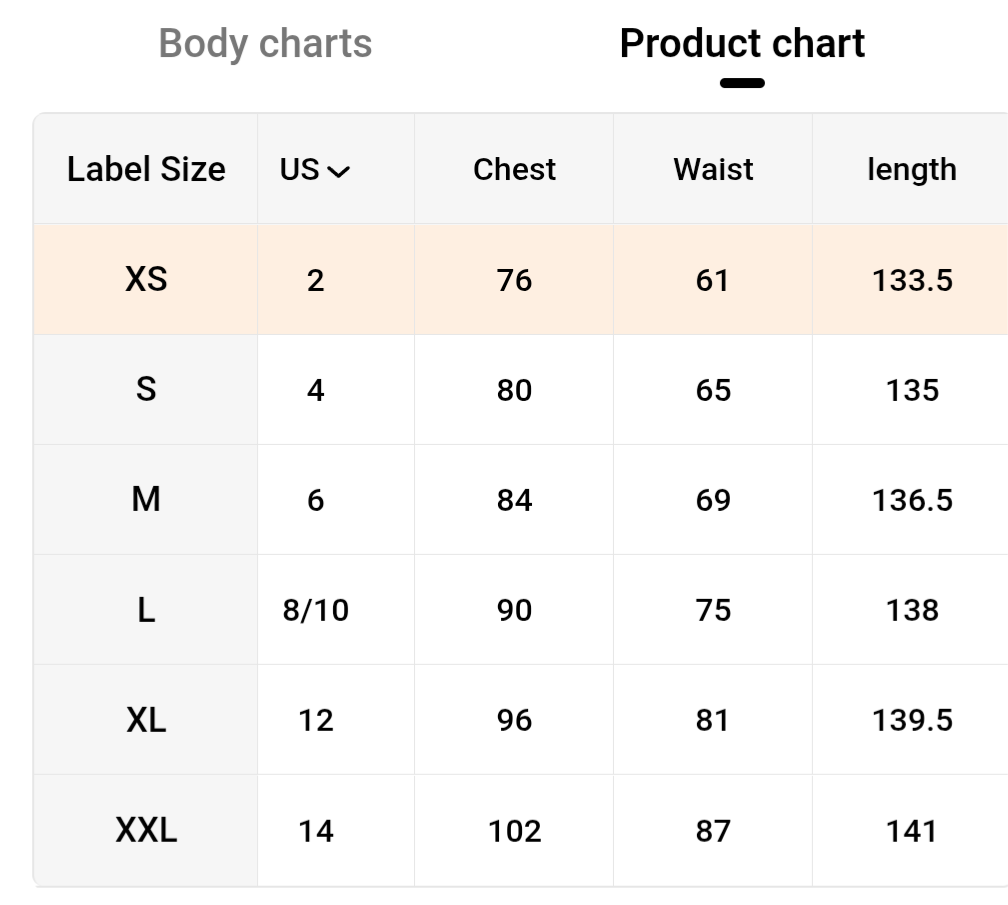Screen dimensions: 1008x905
Task: Open the US size system dropdown
Action: click(315, 170)
